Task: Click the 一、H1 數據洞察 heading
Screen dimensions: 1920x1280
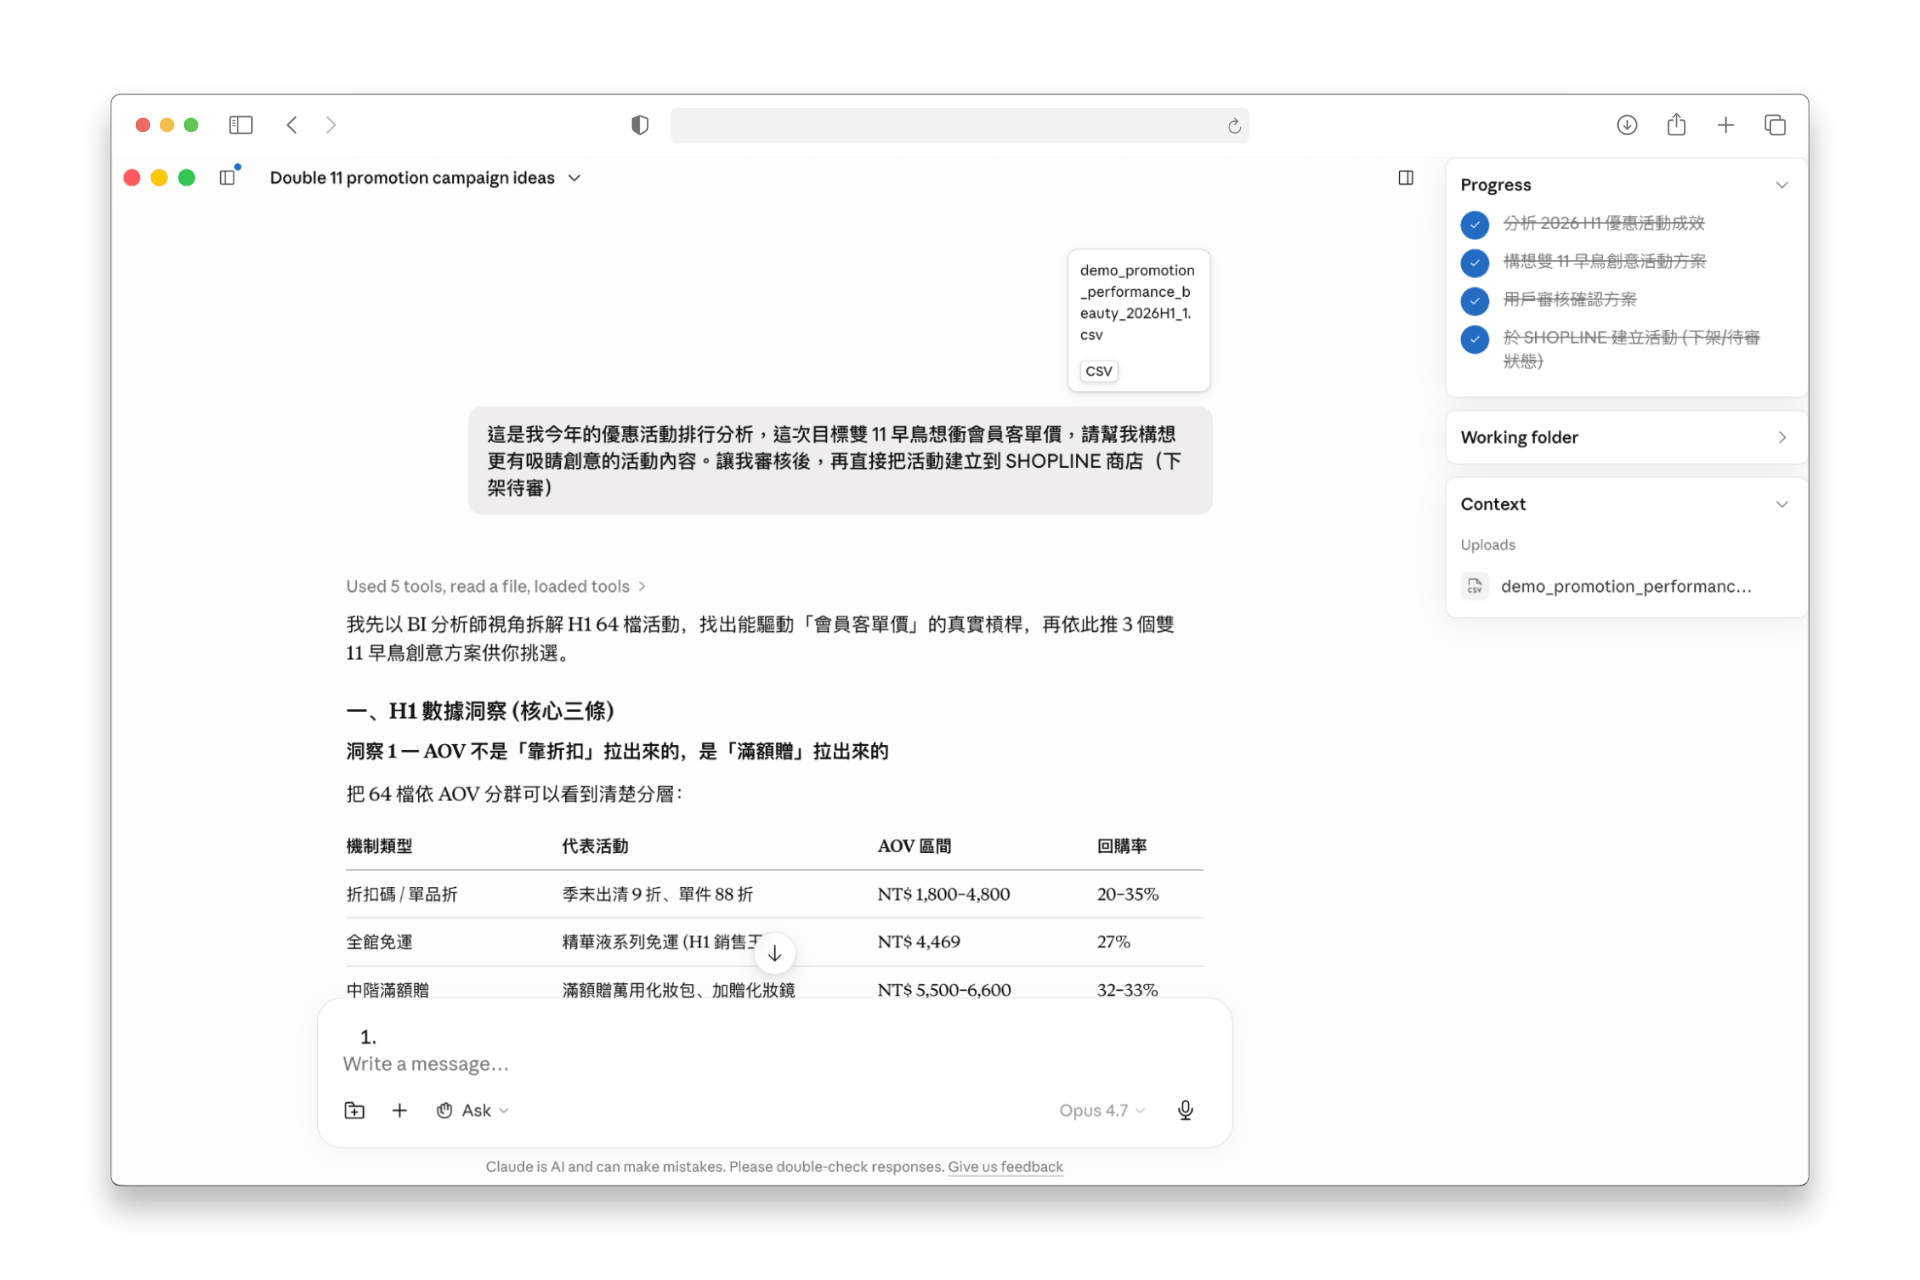Action: (480, 711)
